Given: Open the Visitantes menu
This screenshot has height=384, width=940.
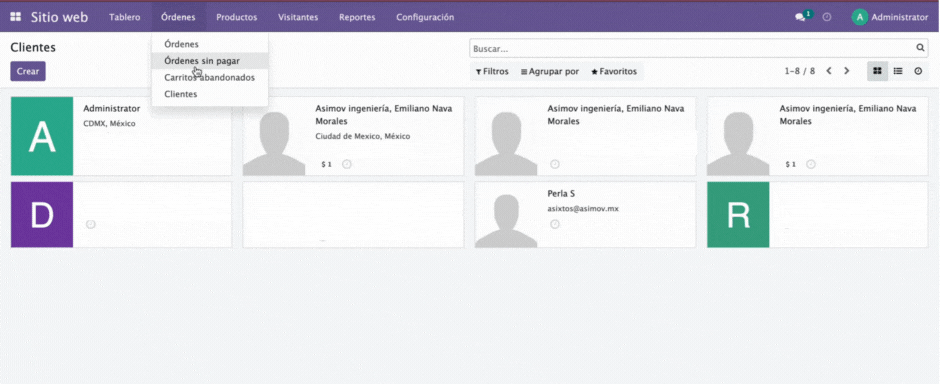Looking at the screenshot, I should click(x=298, y=17).
